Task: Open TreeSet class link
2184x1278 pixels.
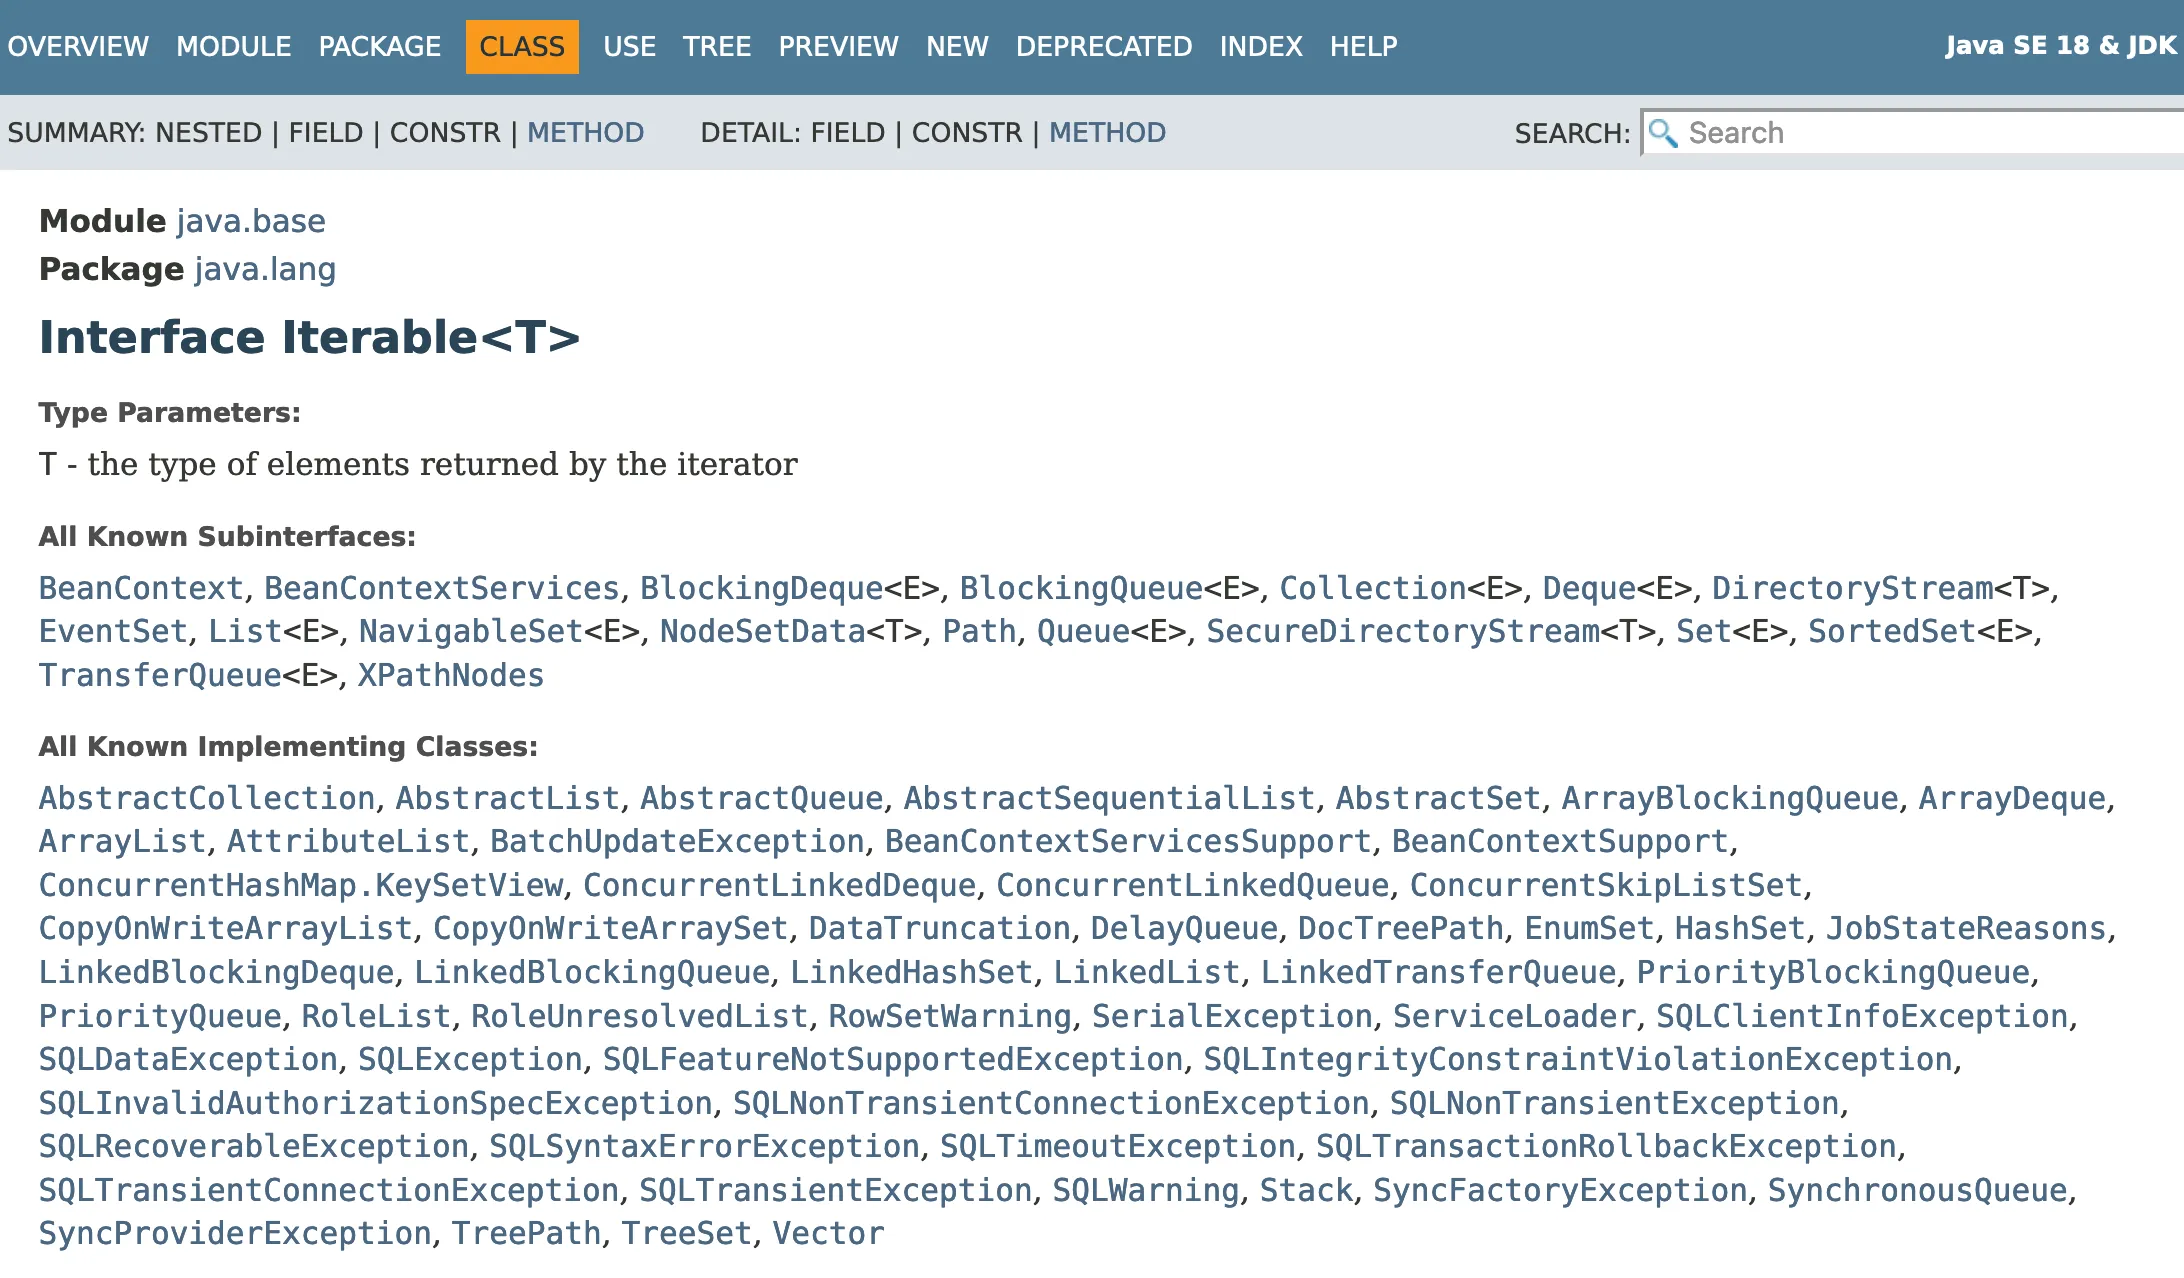Action: pyautogui.click(x=686, y=1233)
